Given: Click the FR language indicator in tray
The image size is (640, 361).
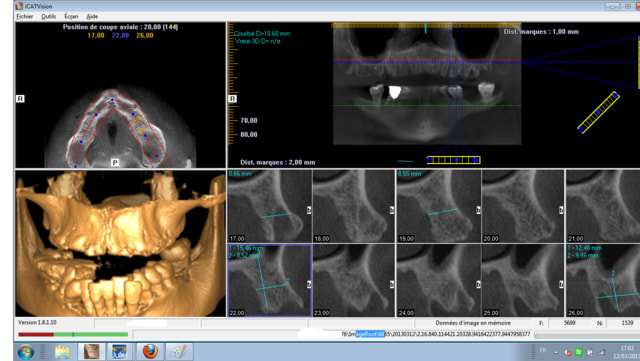Looking at the screenshot, I should (x=543, y=350).
